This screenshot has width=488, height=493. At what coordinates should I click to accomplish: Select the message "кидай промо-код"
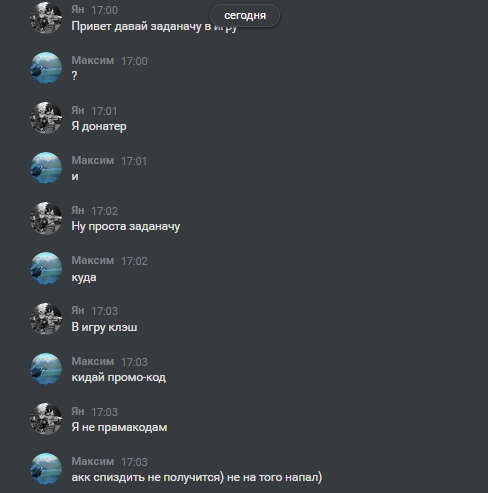tap(118, 377)
